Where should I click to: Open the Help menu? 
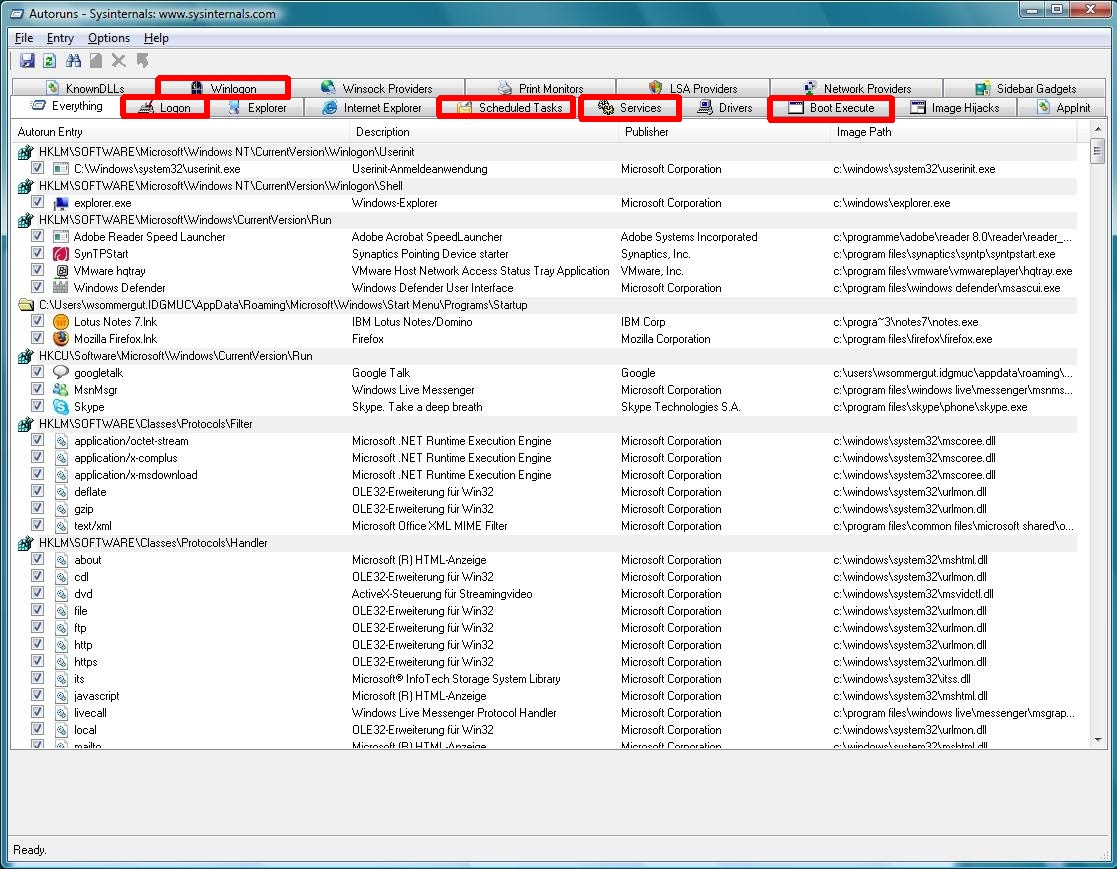(156, 38)
